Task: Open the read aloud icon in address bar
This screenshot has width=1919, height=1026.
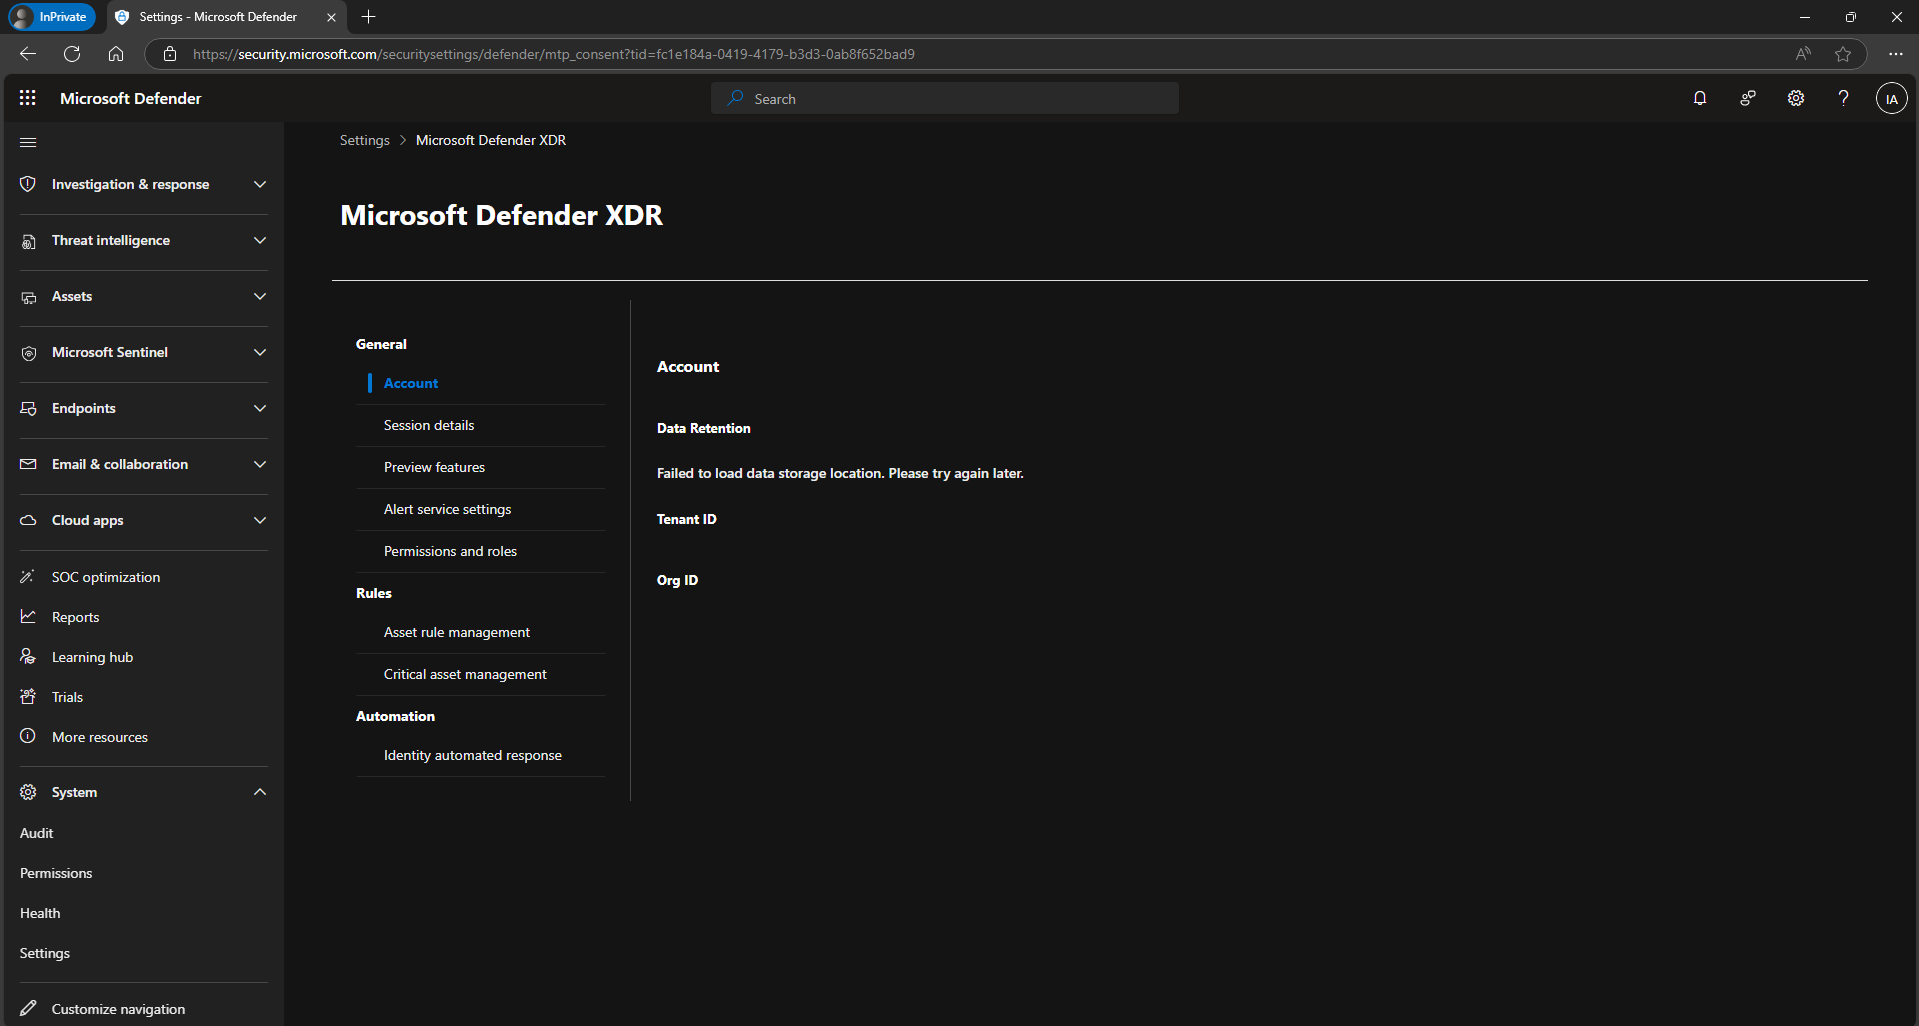Action: [1803, 54]
